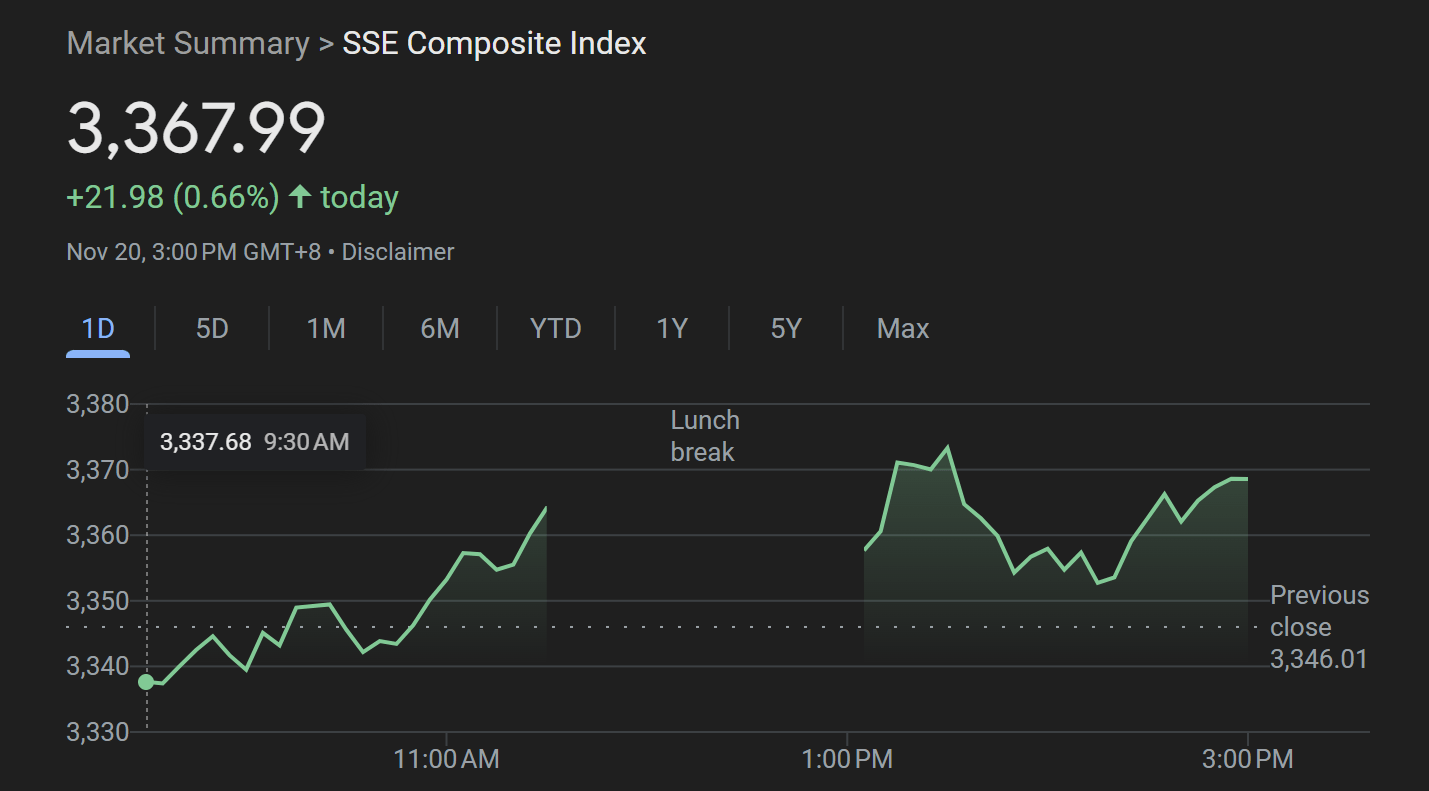This screenshot has height=791, width=1429.
Task: Click the green up arrow icon
Action: (x=300, y=196)
